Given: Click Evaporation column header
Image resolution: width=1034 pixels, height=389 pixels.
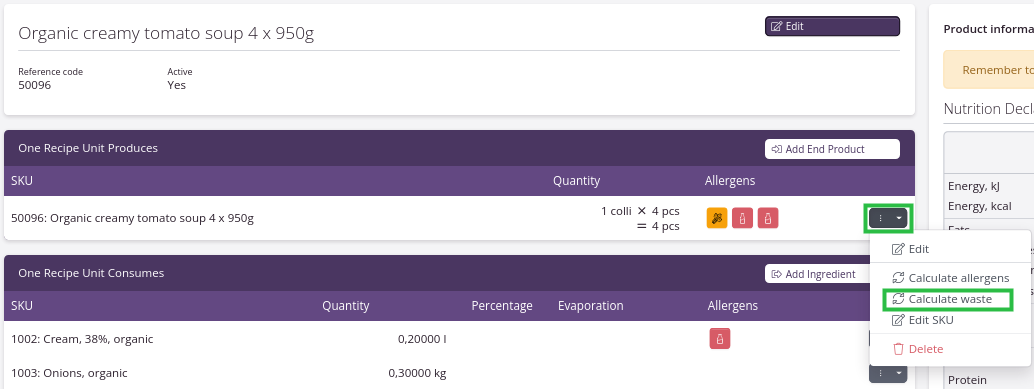Looking at the screenshot, I should coord(590,306).
